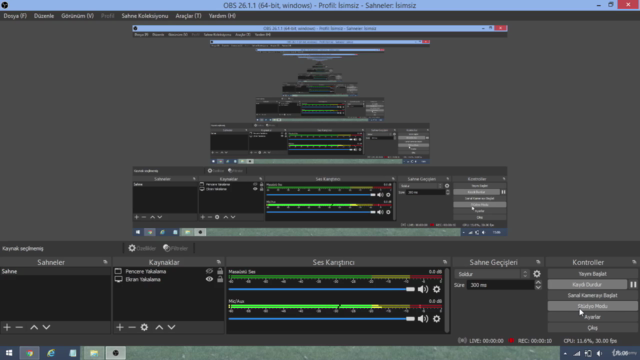The width and height of the screenshot is (640, 360).
Task: Increase Süre duration with up arrow
Action: [x=538, y=282]
